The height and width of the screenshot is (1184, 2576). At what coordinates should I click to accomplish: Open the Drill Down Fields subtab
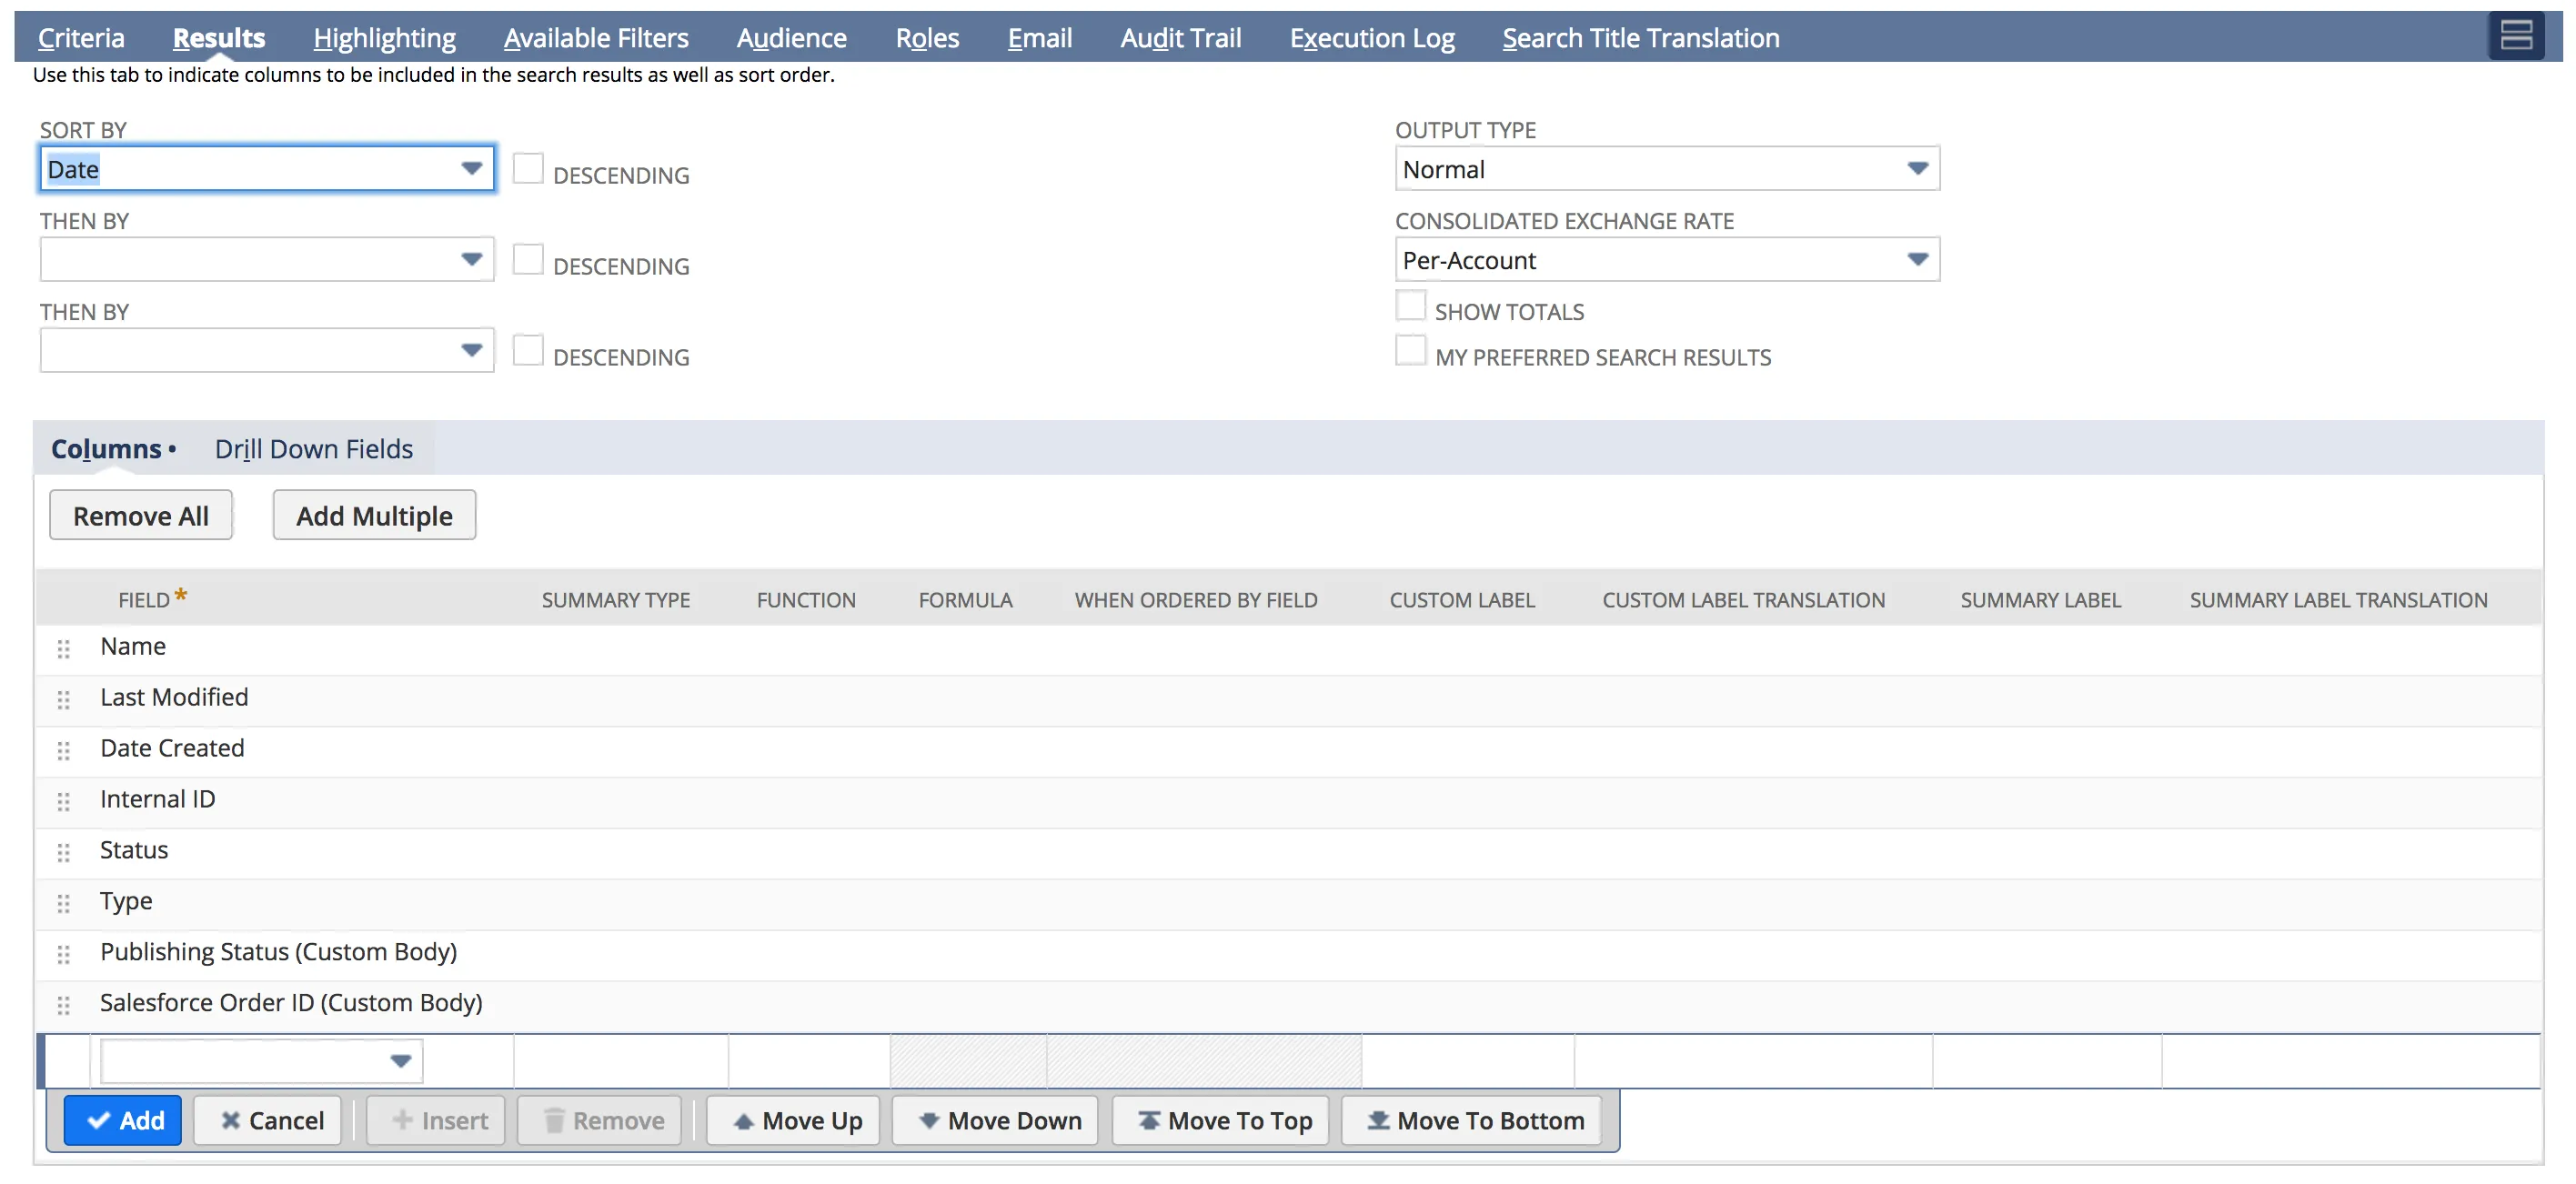coord(313,449)
